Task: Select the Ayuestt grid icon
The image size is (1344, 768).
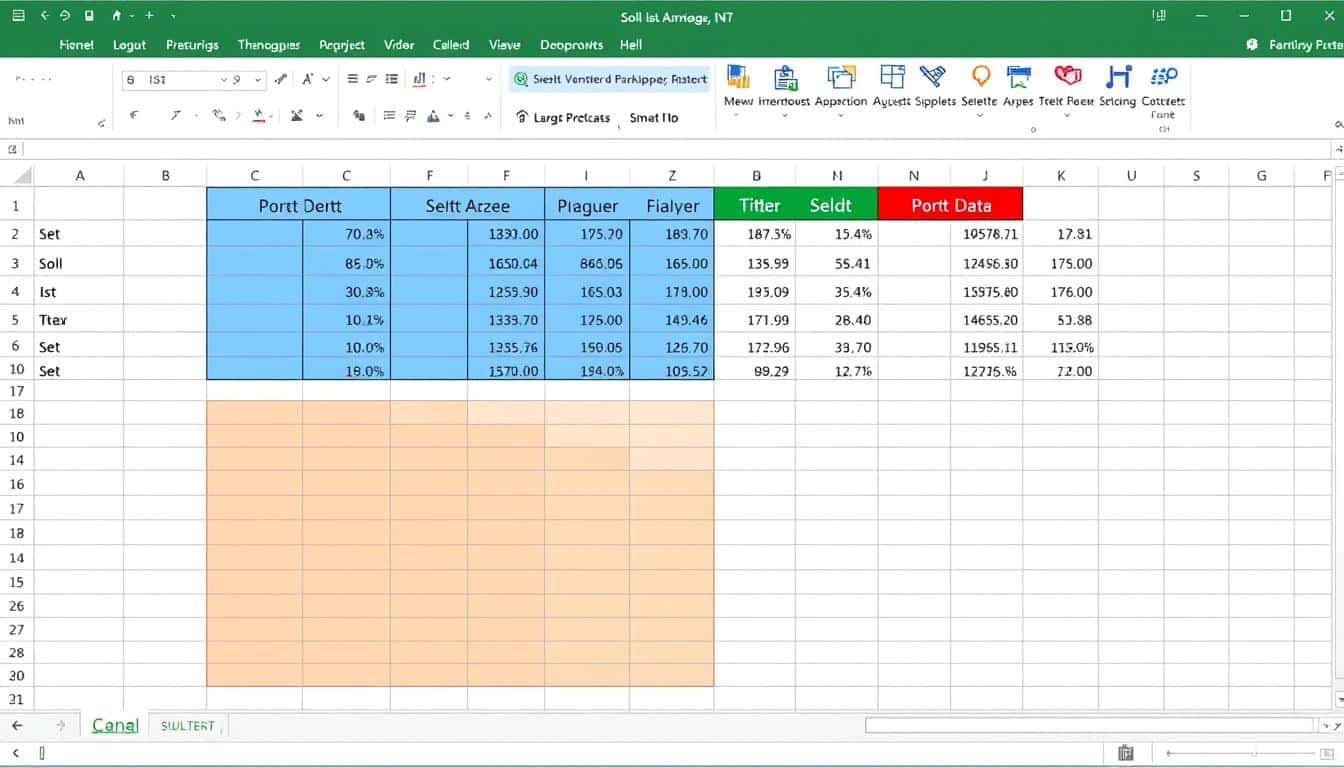Action: (x=892, y=78)
